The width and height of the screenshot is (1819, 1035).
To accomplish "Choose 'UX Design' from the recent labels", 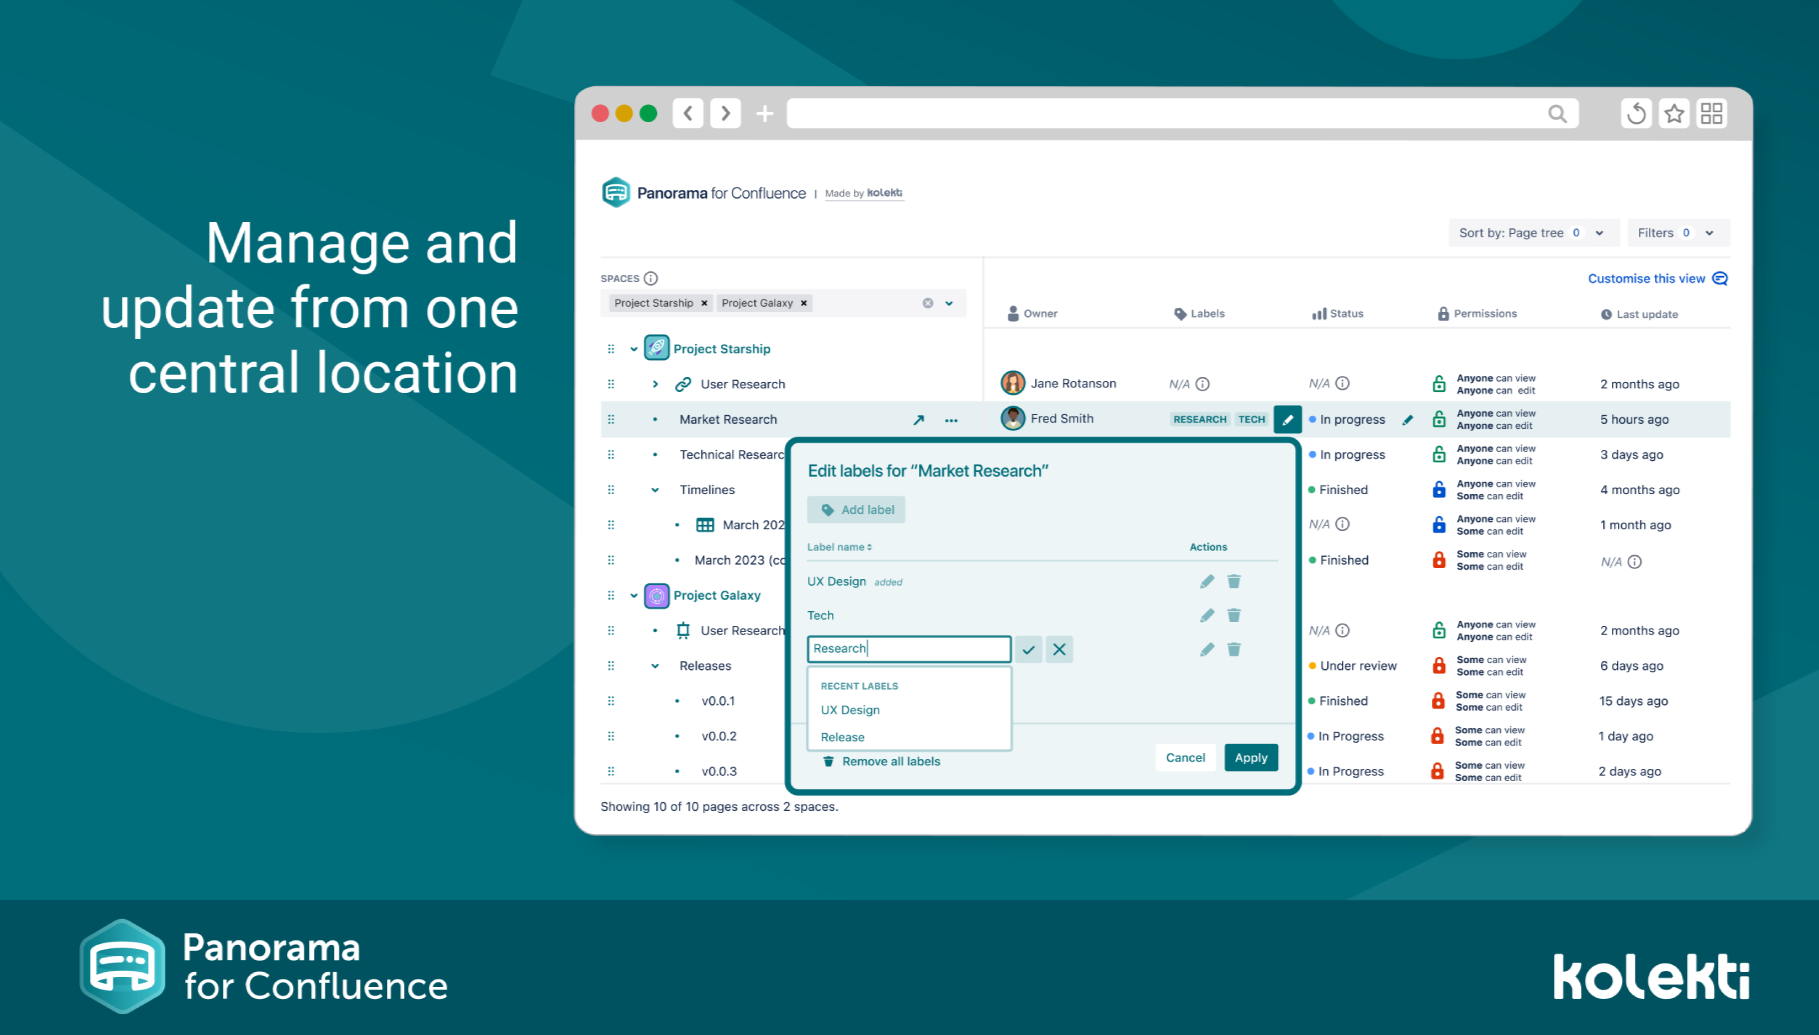I will coord(850,710).
